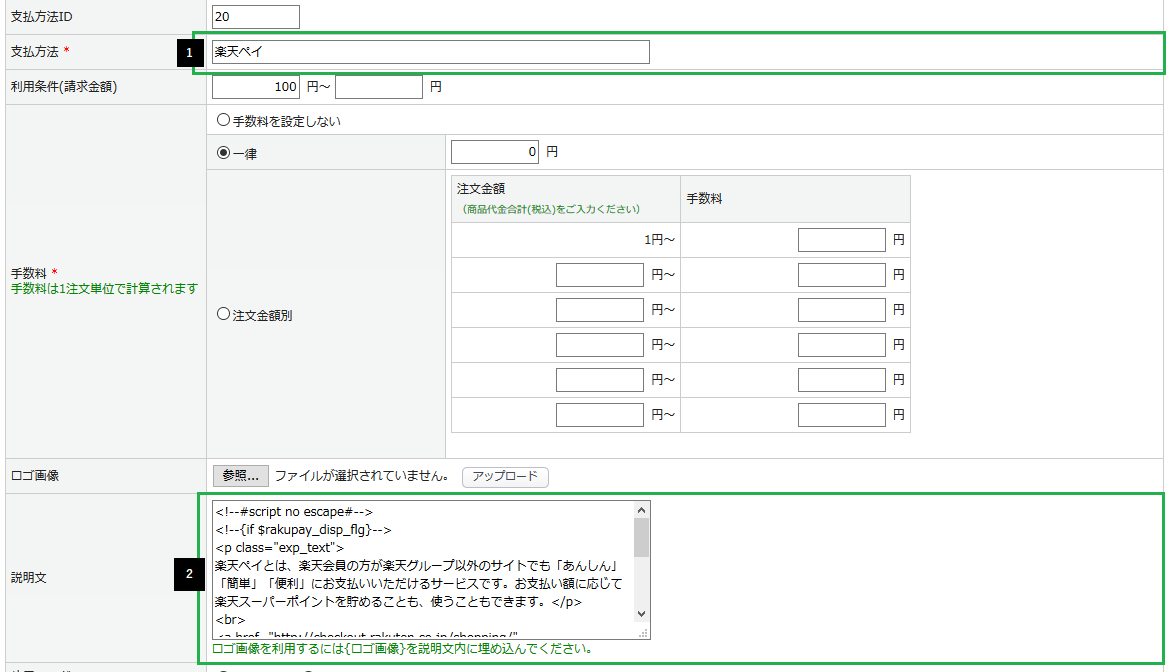Screen dimensions: 1170x672
Task: Click the 支払方法ID field containing 20
Action: tap(255, 17)
